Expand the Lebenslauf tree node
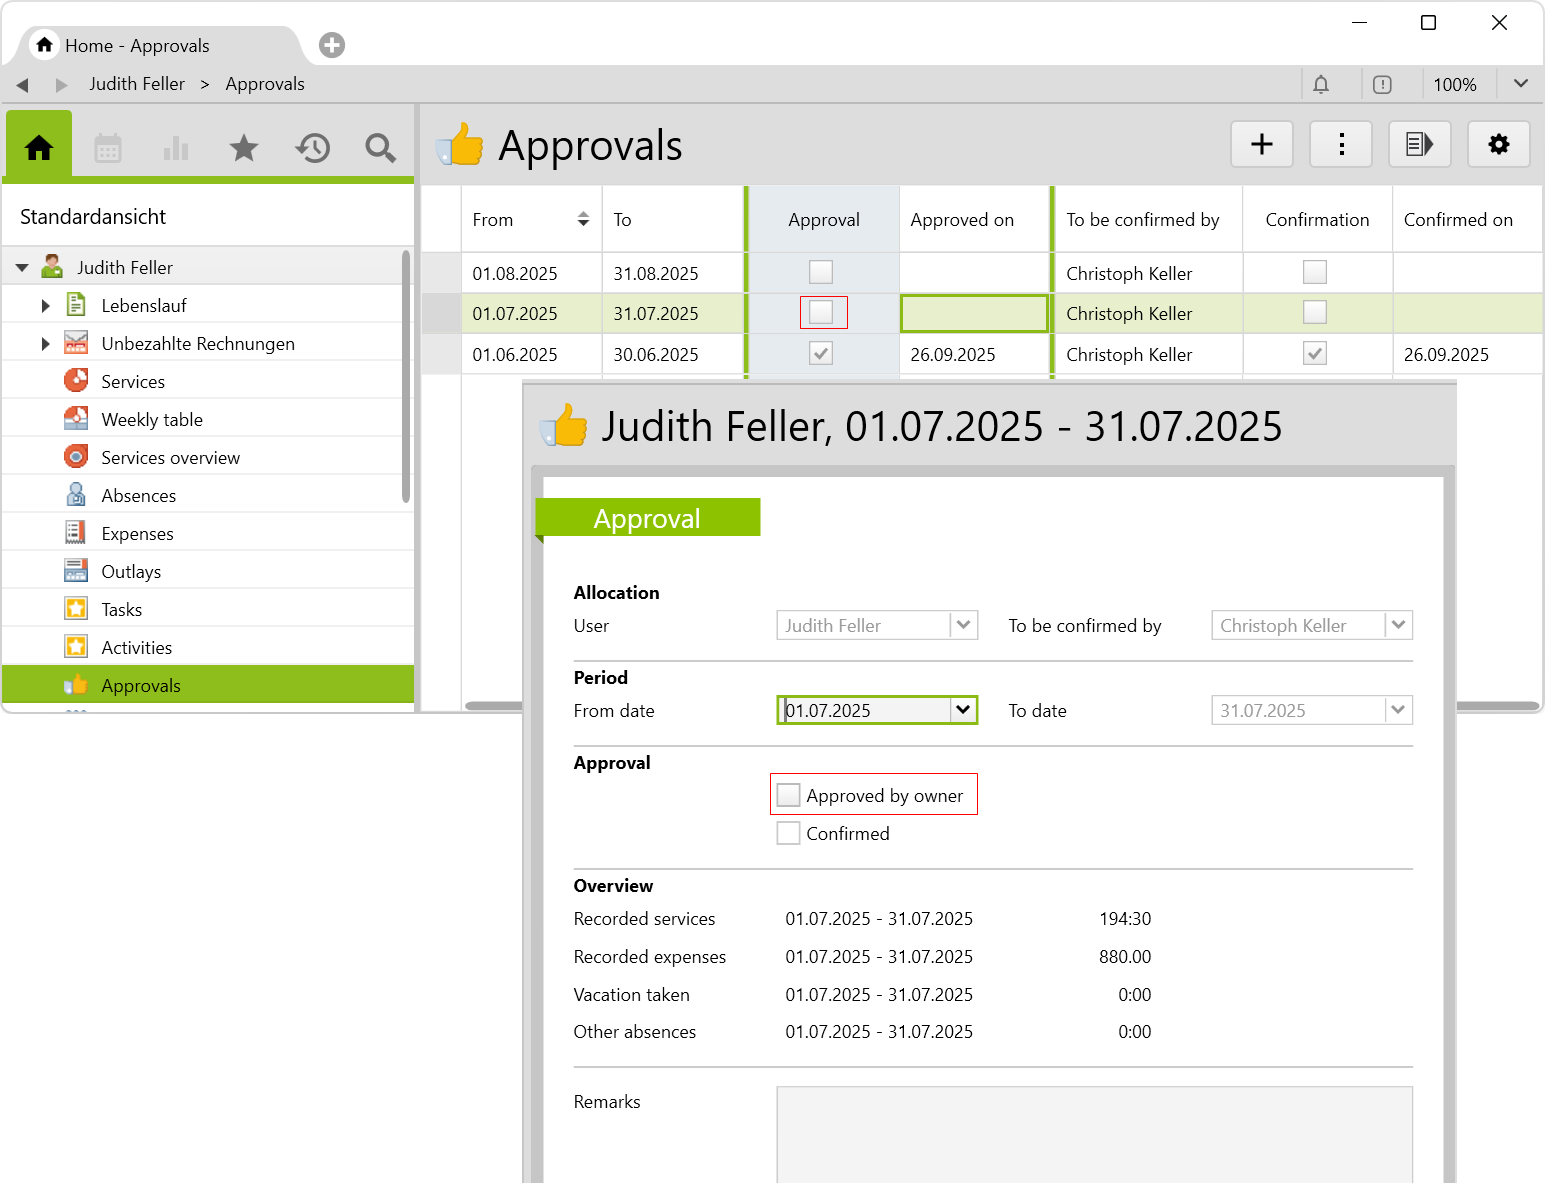 [x=45, y=306]
